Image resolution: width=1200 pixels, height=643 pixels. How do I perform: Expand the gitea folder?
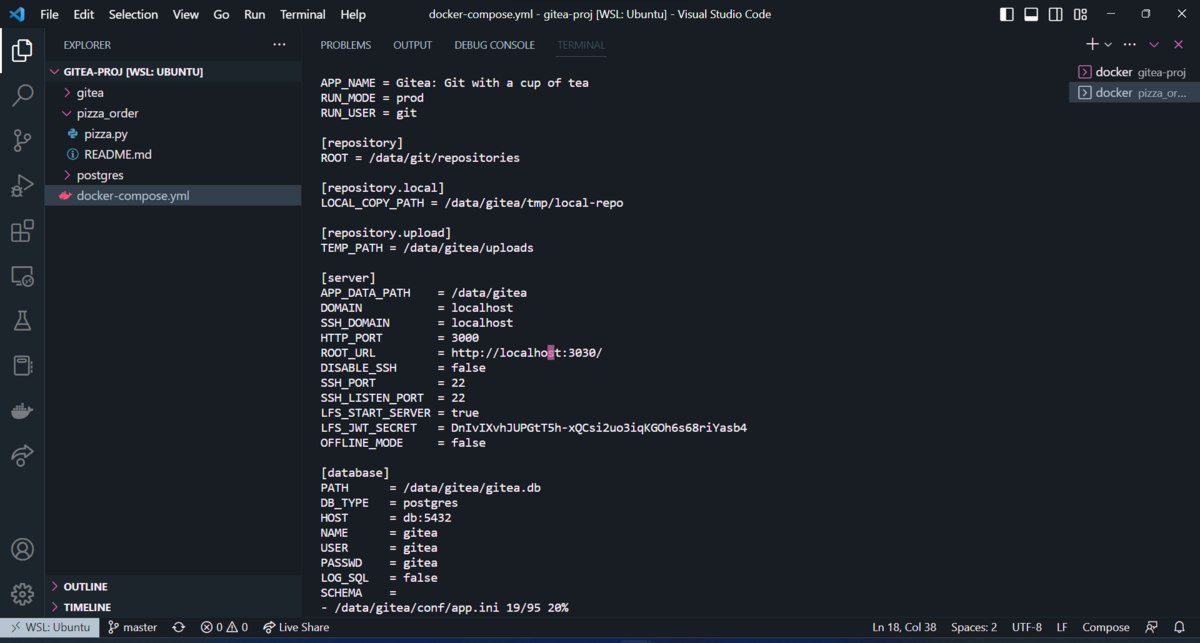tap(173, 93)
